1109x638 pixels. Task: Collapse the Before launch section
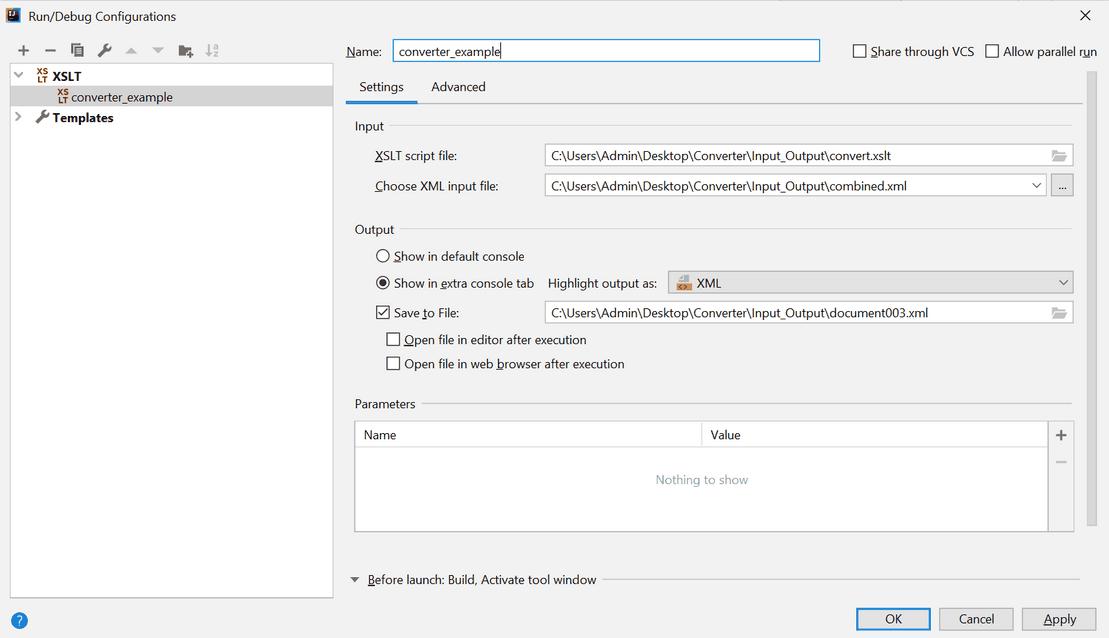pyautogui.click(x=355, y=580)
